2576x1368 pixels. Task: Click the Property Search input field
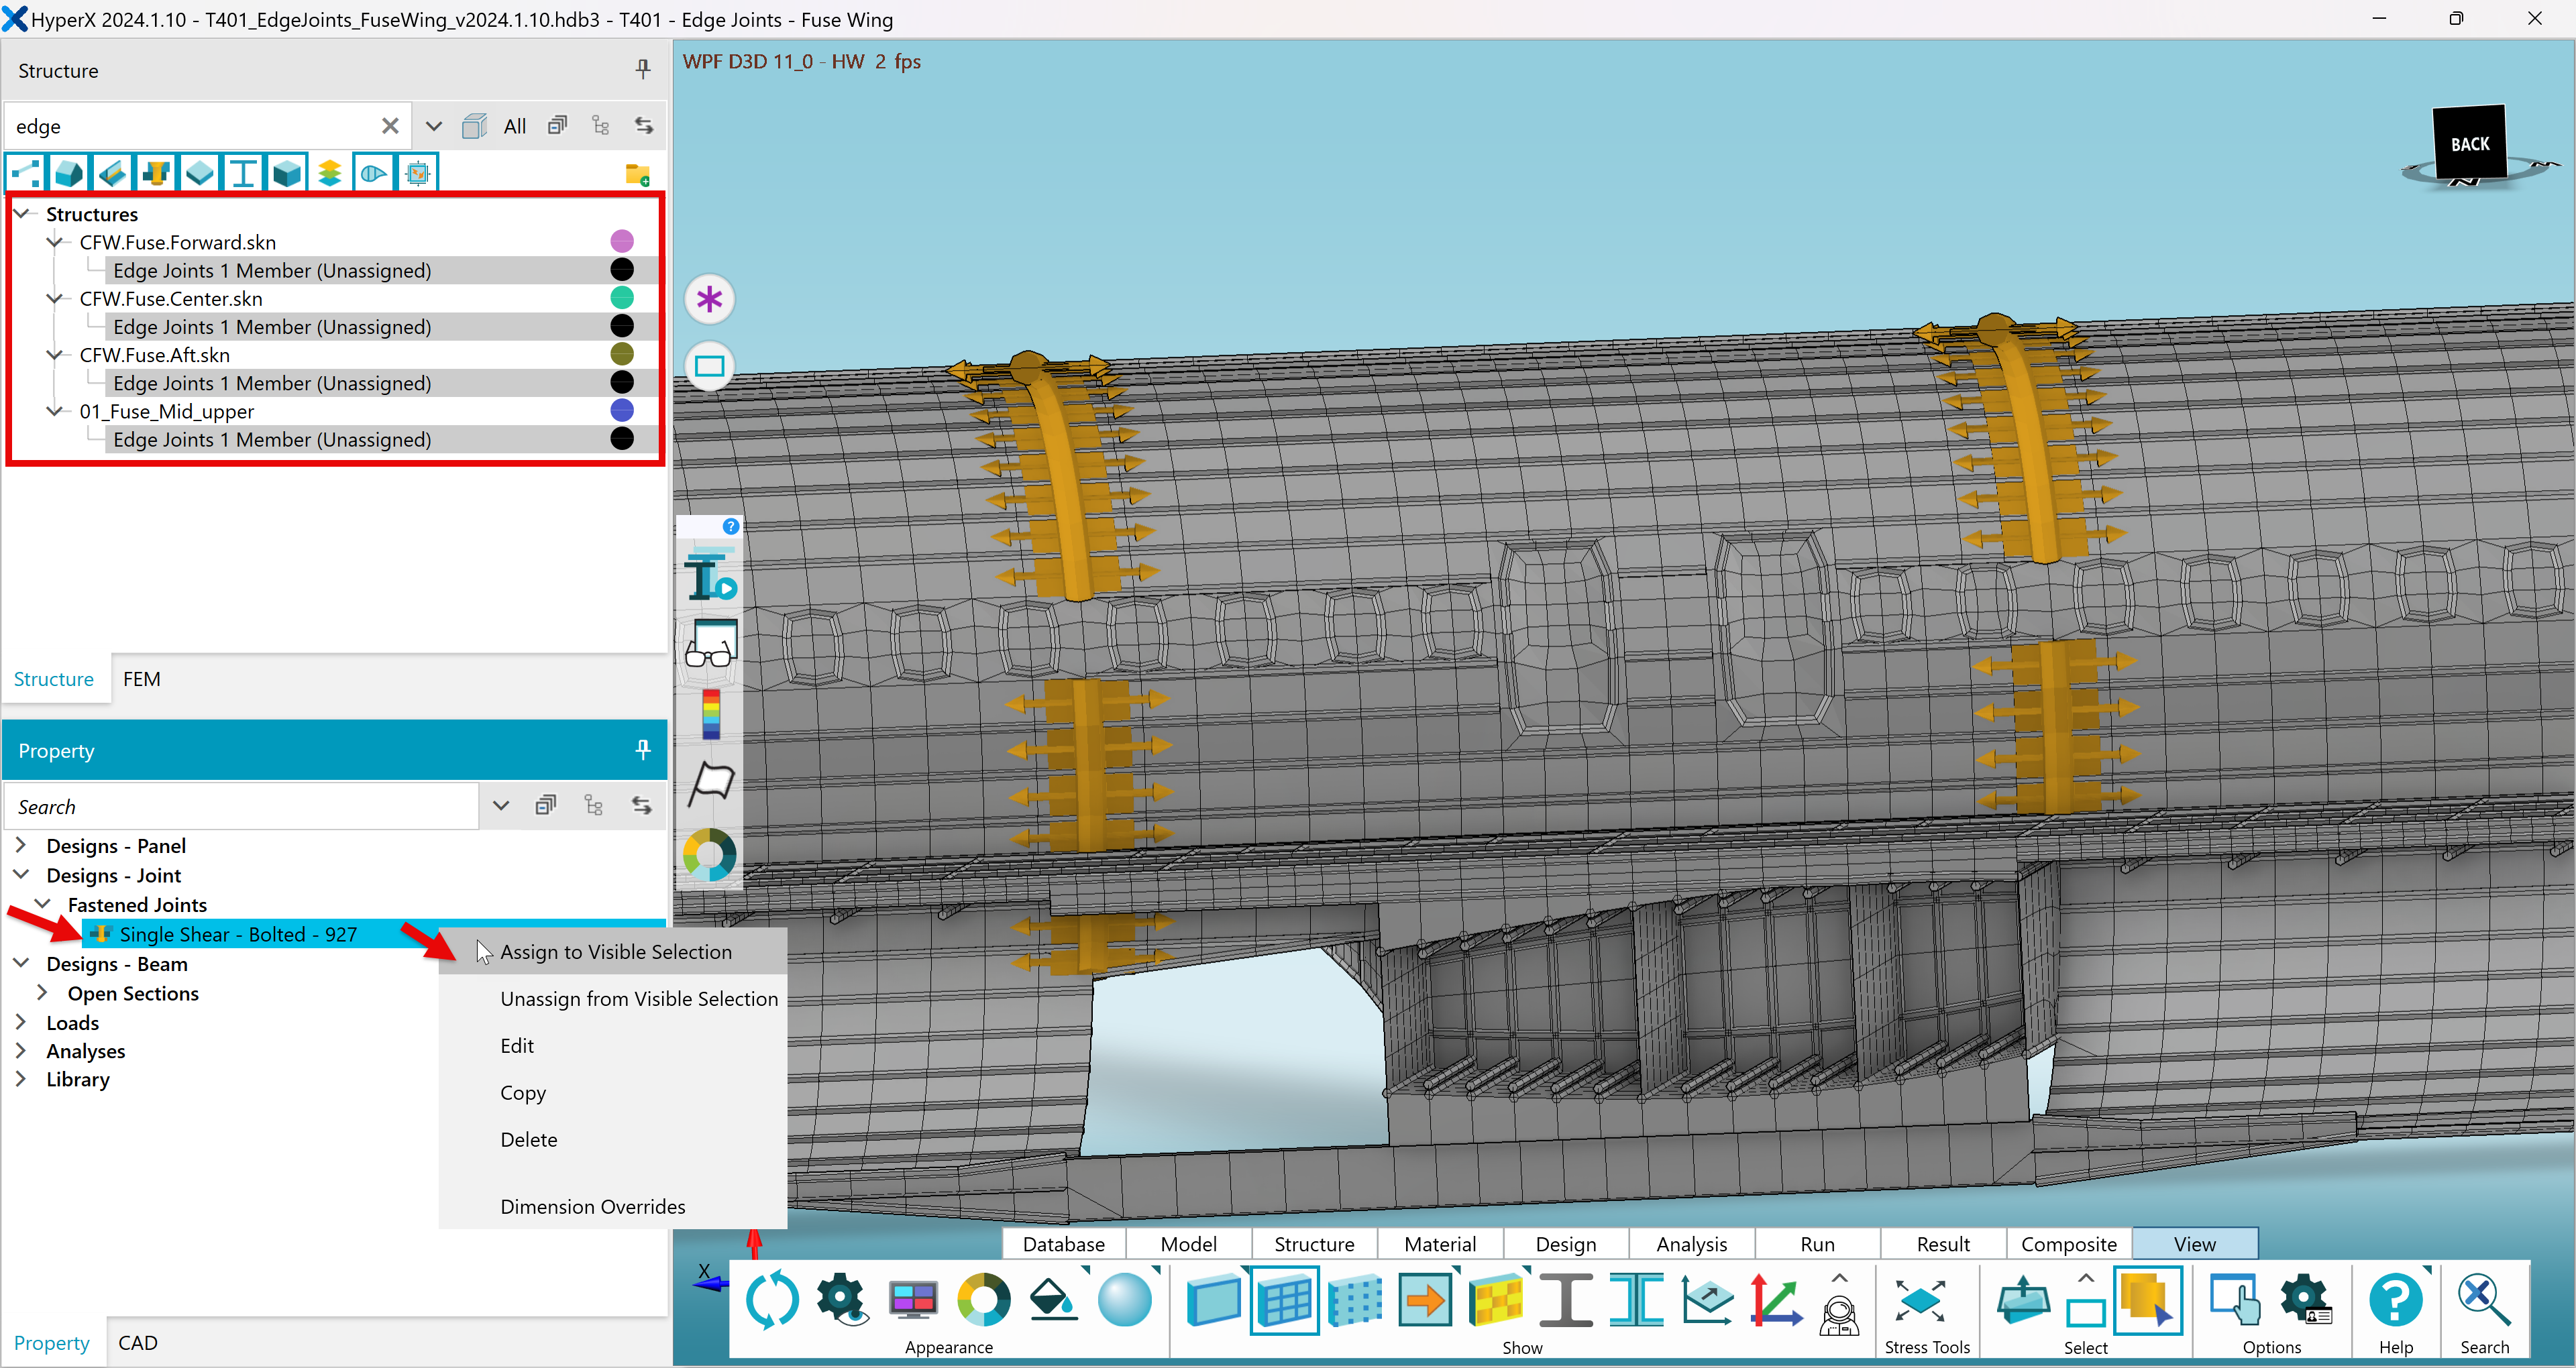coord(242,807)
